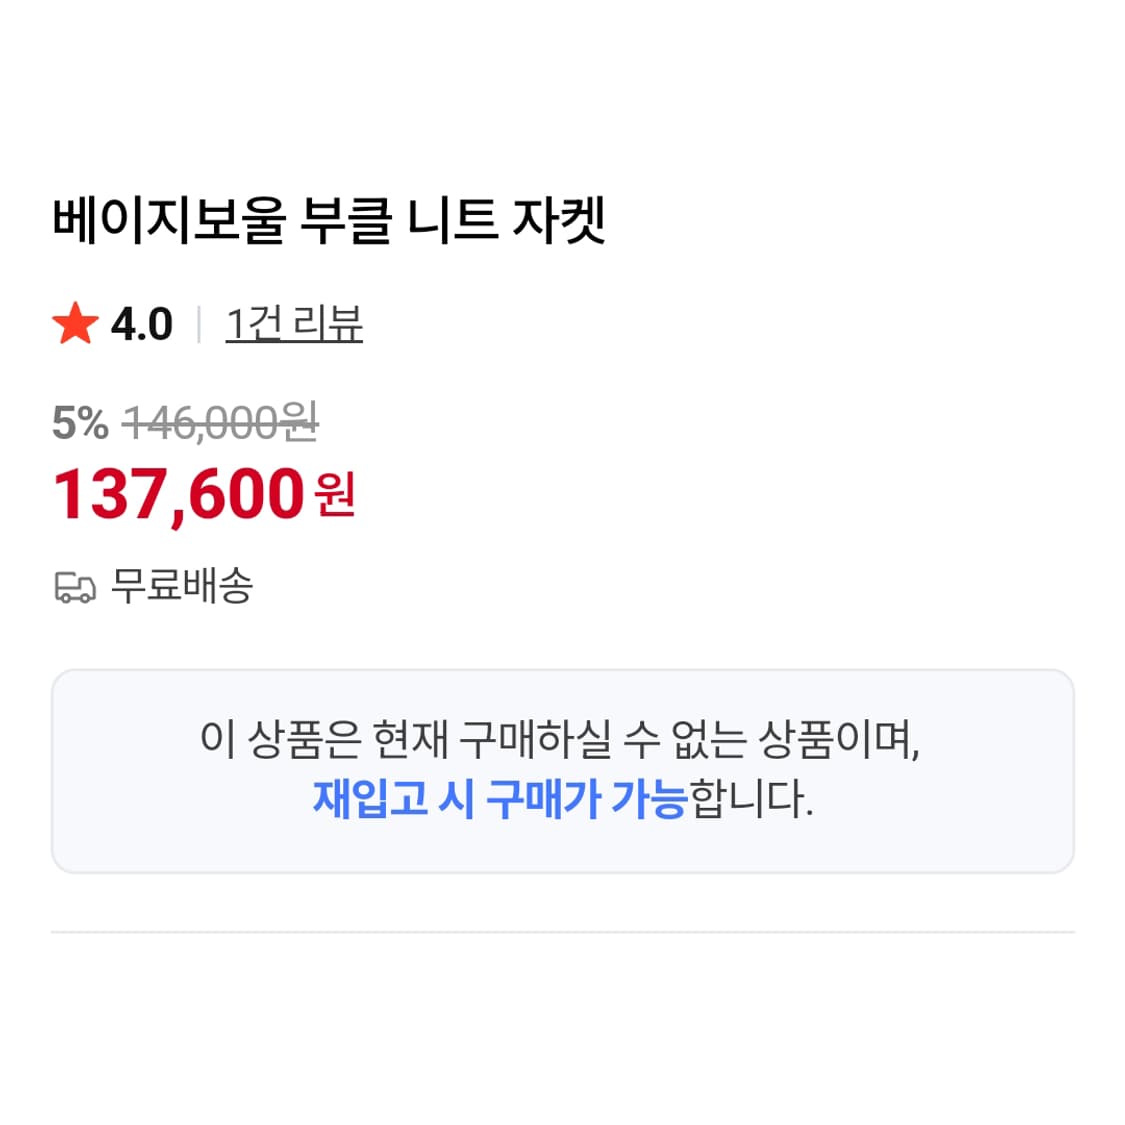Click the 4.0 rating number
Viewport: 1125px width, 1125px height.
click(x=140, y=322)
